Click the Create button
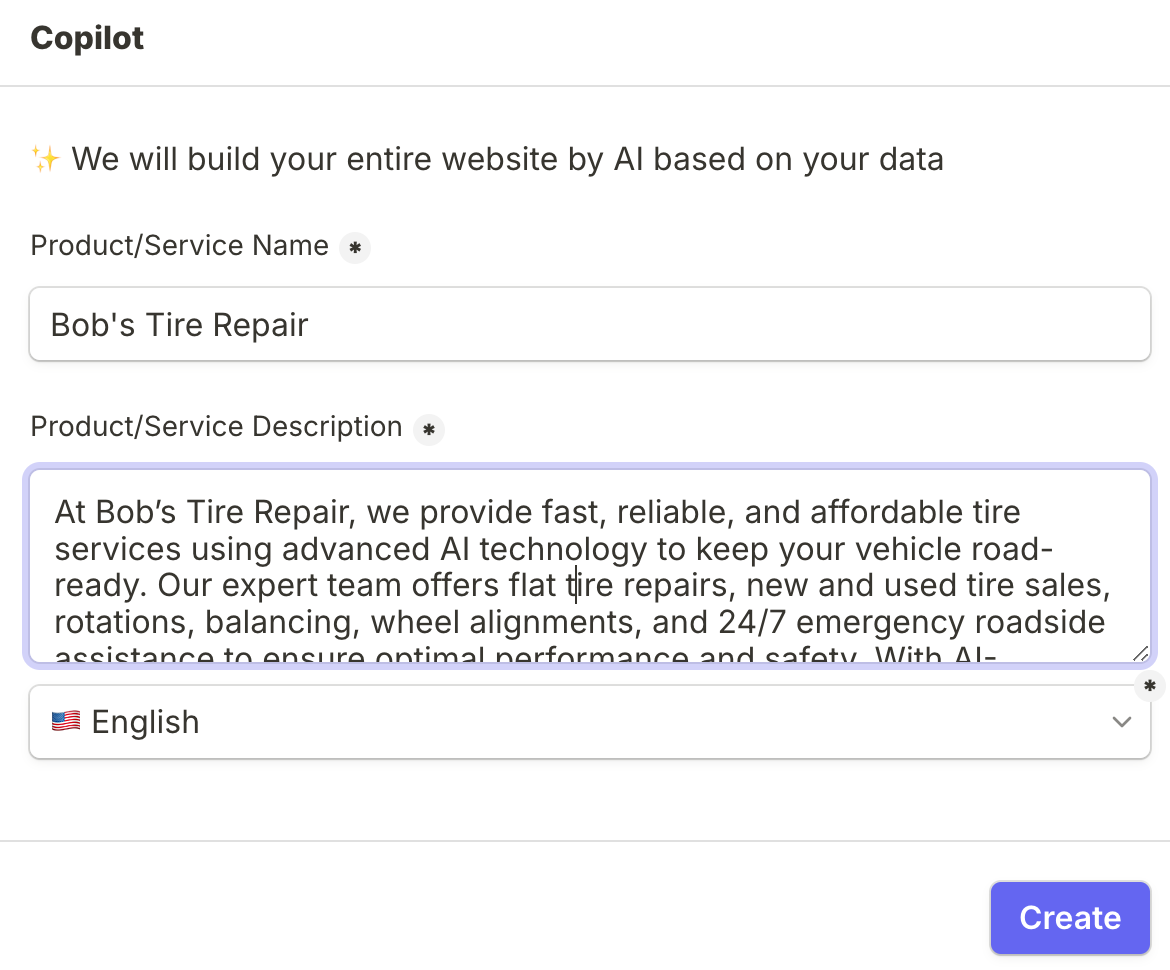 (x=1070, y=918)
